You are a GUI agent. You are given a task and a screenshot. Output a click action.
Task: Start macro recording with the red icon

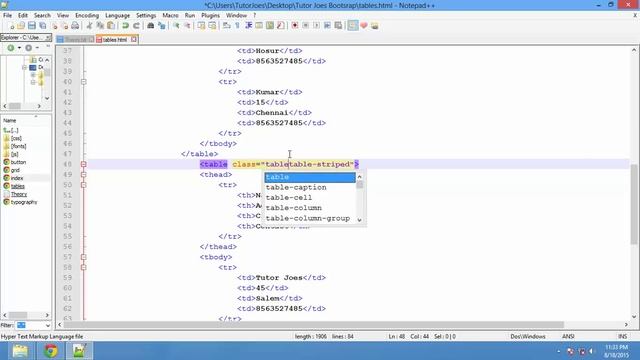(x=295, y=26)
